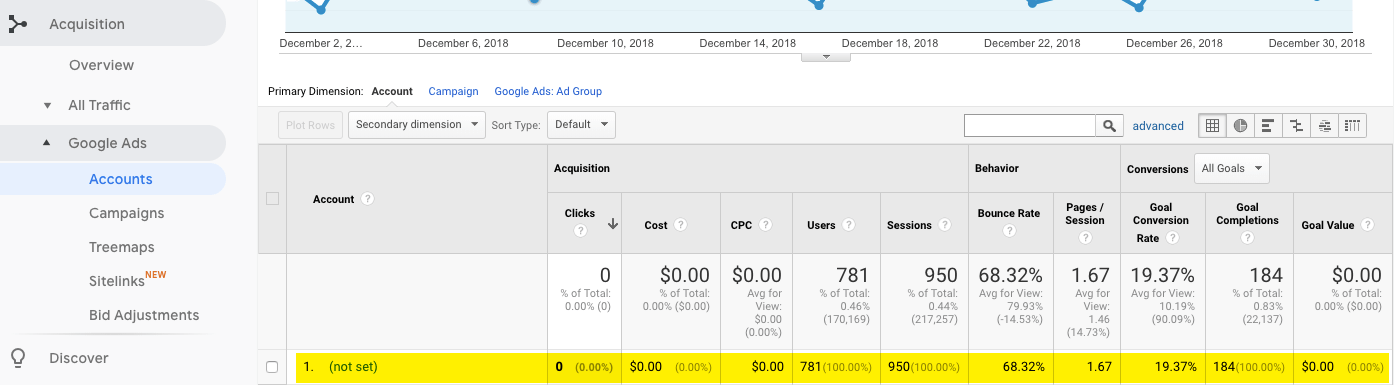Switch primary dimension to Campaign
Viewport: 1394px width, 385px height.
point(453,91)
